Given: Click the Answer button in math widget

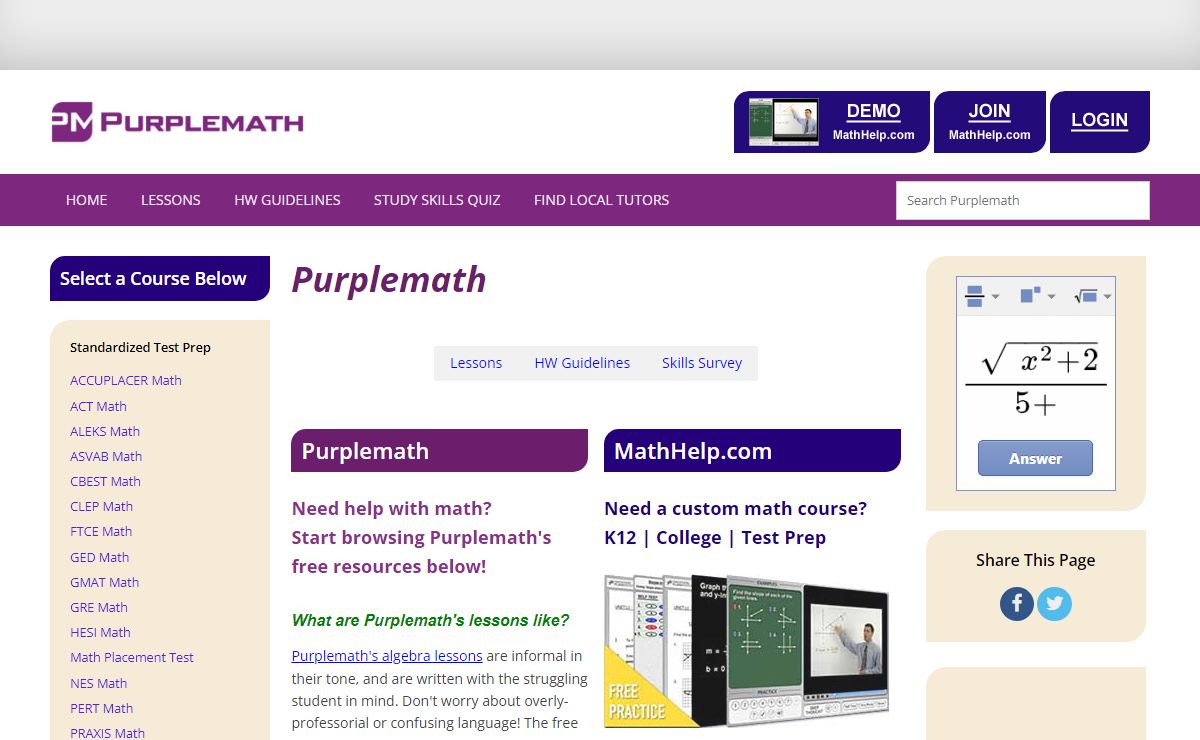Looking at the screenshot, I should click(x=1035, y=458).
